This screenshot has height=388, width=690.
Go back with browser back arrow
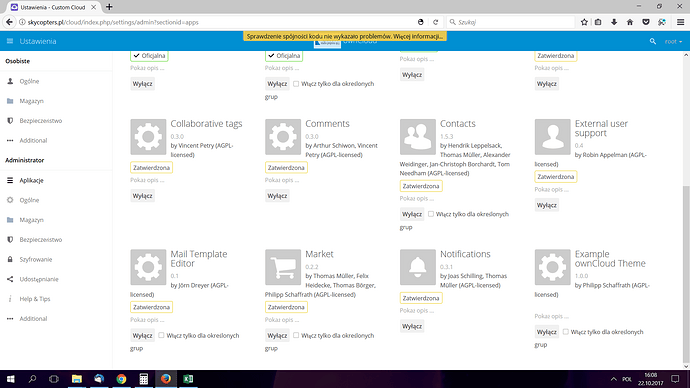tap(9, 22)
